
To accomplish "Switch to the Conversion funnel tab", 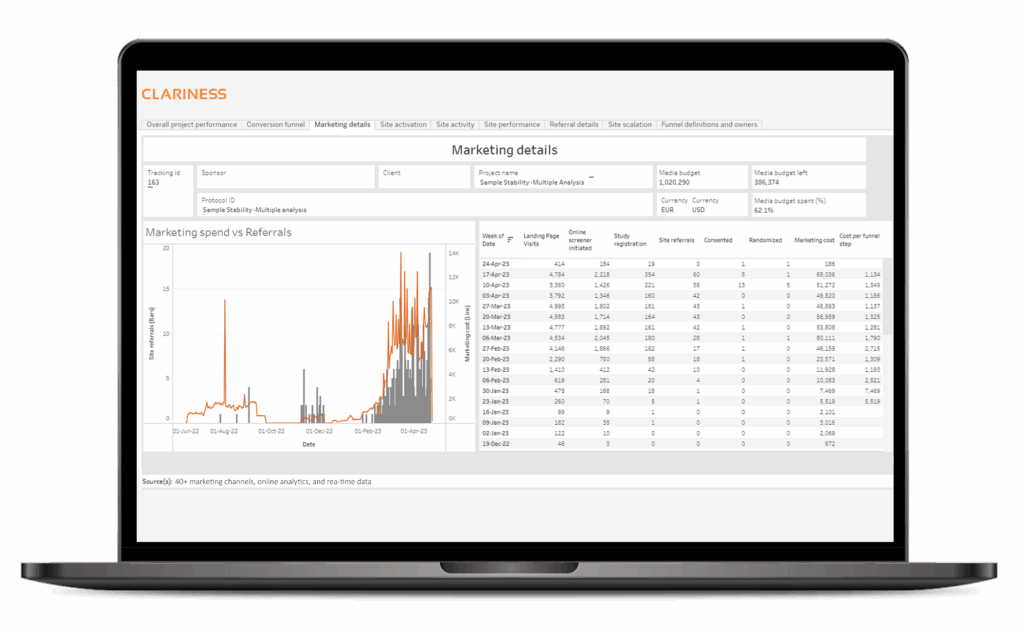I will [x=276, y=125].
